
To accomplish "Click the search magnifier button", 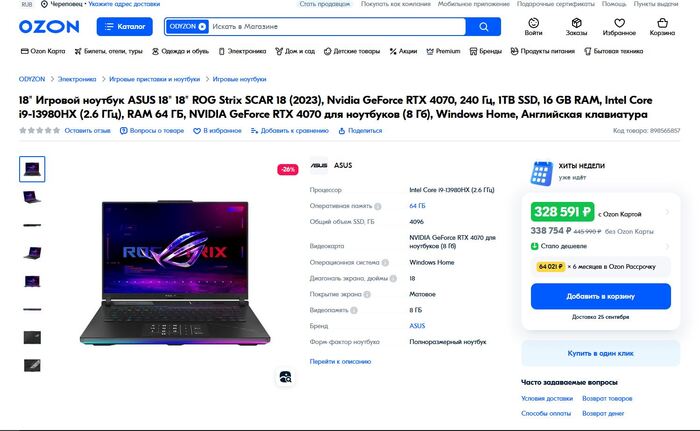I will coord(483,27).
